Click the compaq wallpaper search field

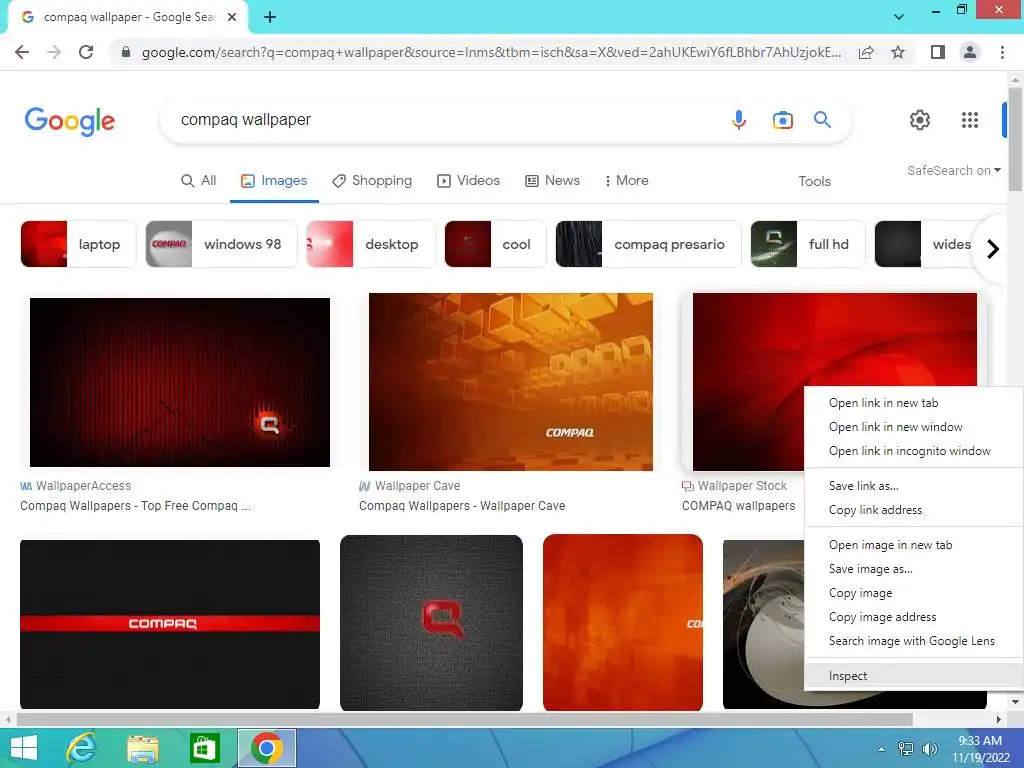(444, 120)
